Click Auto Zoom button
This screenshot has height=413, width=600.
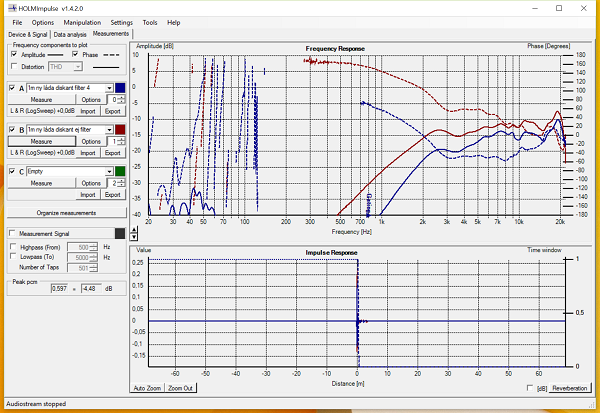click(x=147, y=388)
